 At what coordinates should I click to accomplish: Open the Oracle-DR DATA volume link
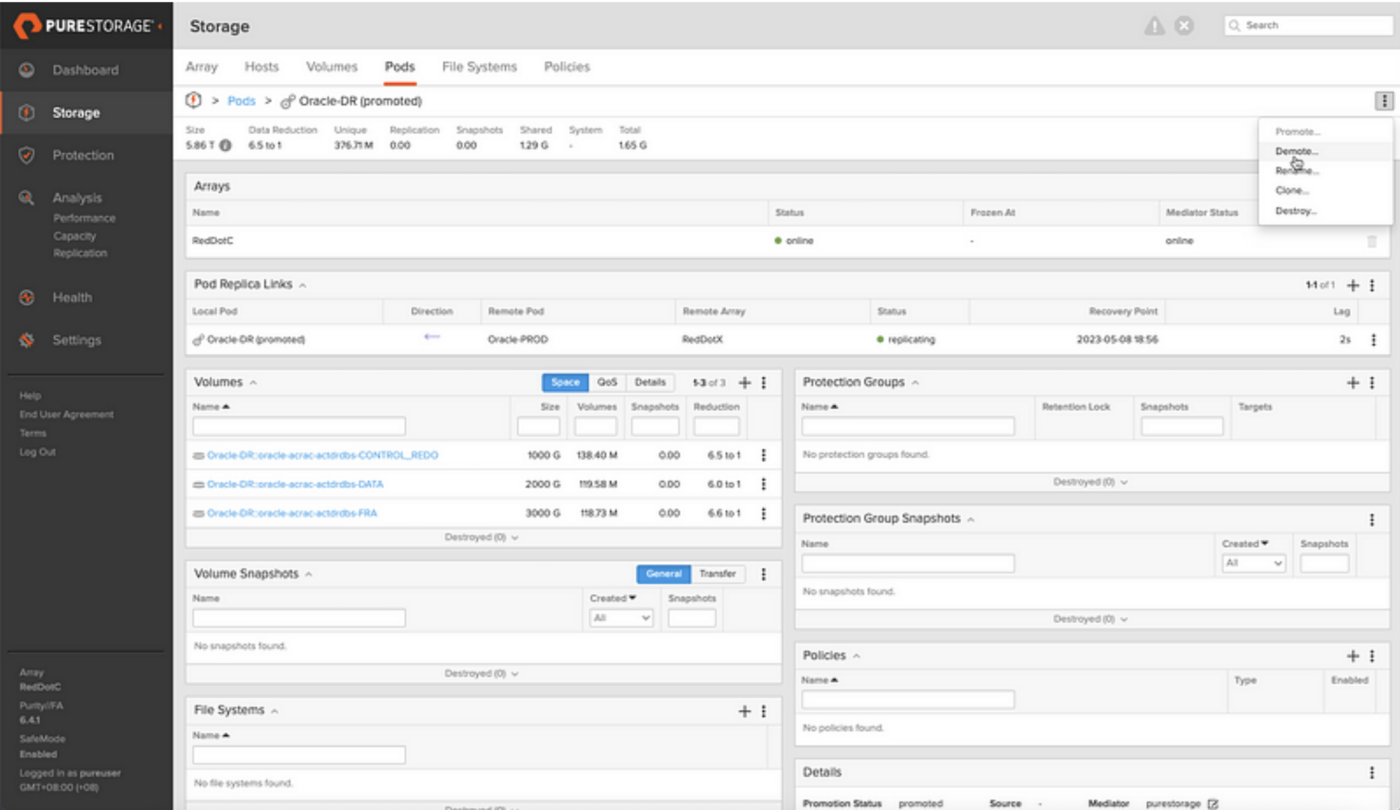click(x=295, y=484)
